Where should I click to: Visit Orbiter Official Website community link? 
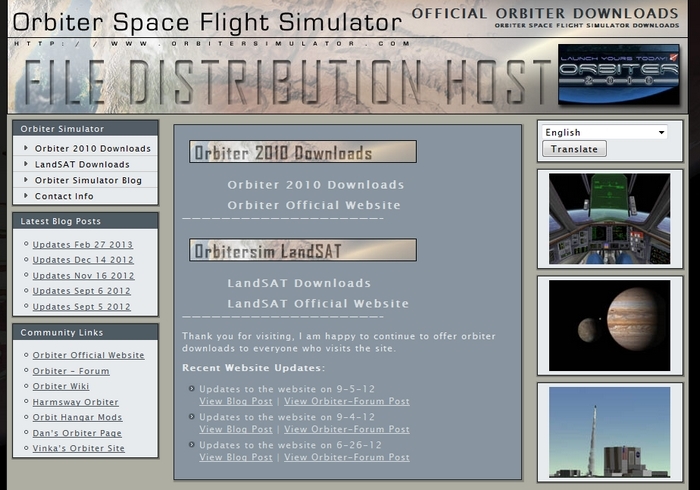88,355
